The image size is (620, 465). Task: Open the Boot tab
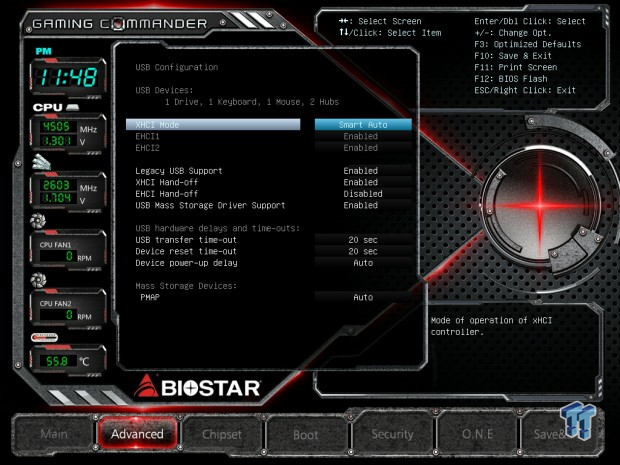(x=306, y=435)
